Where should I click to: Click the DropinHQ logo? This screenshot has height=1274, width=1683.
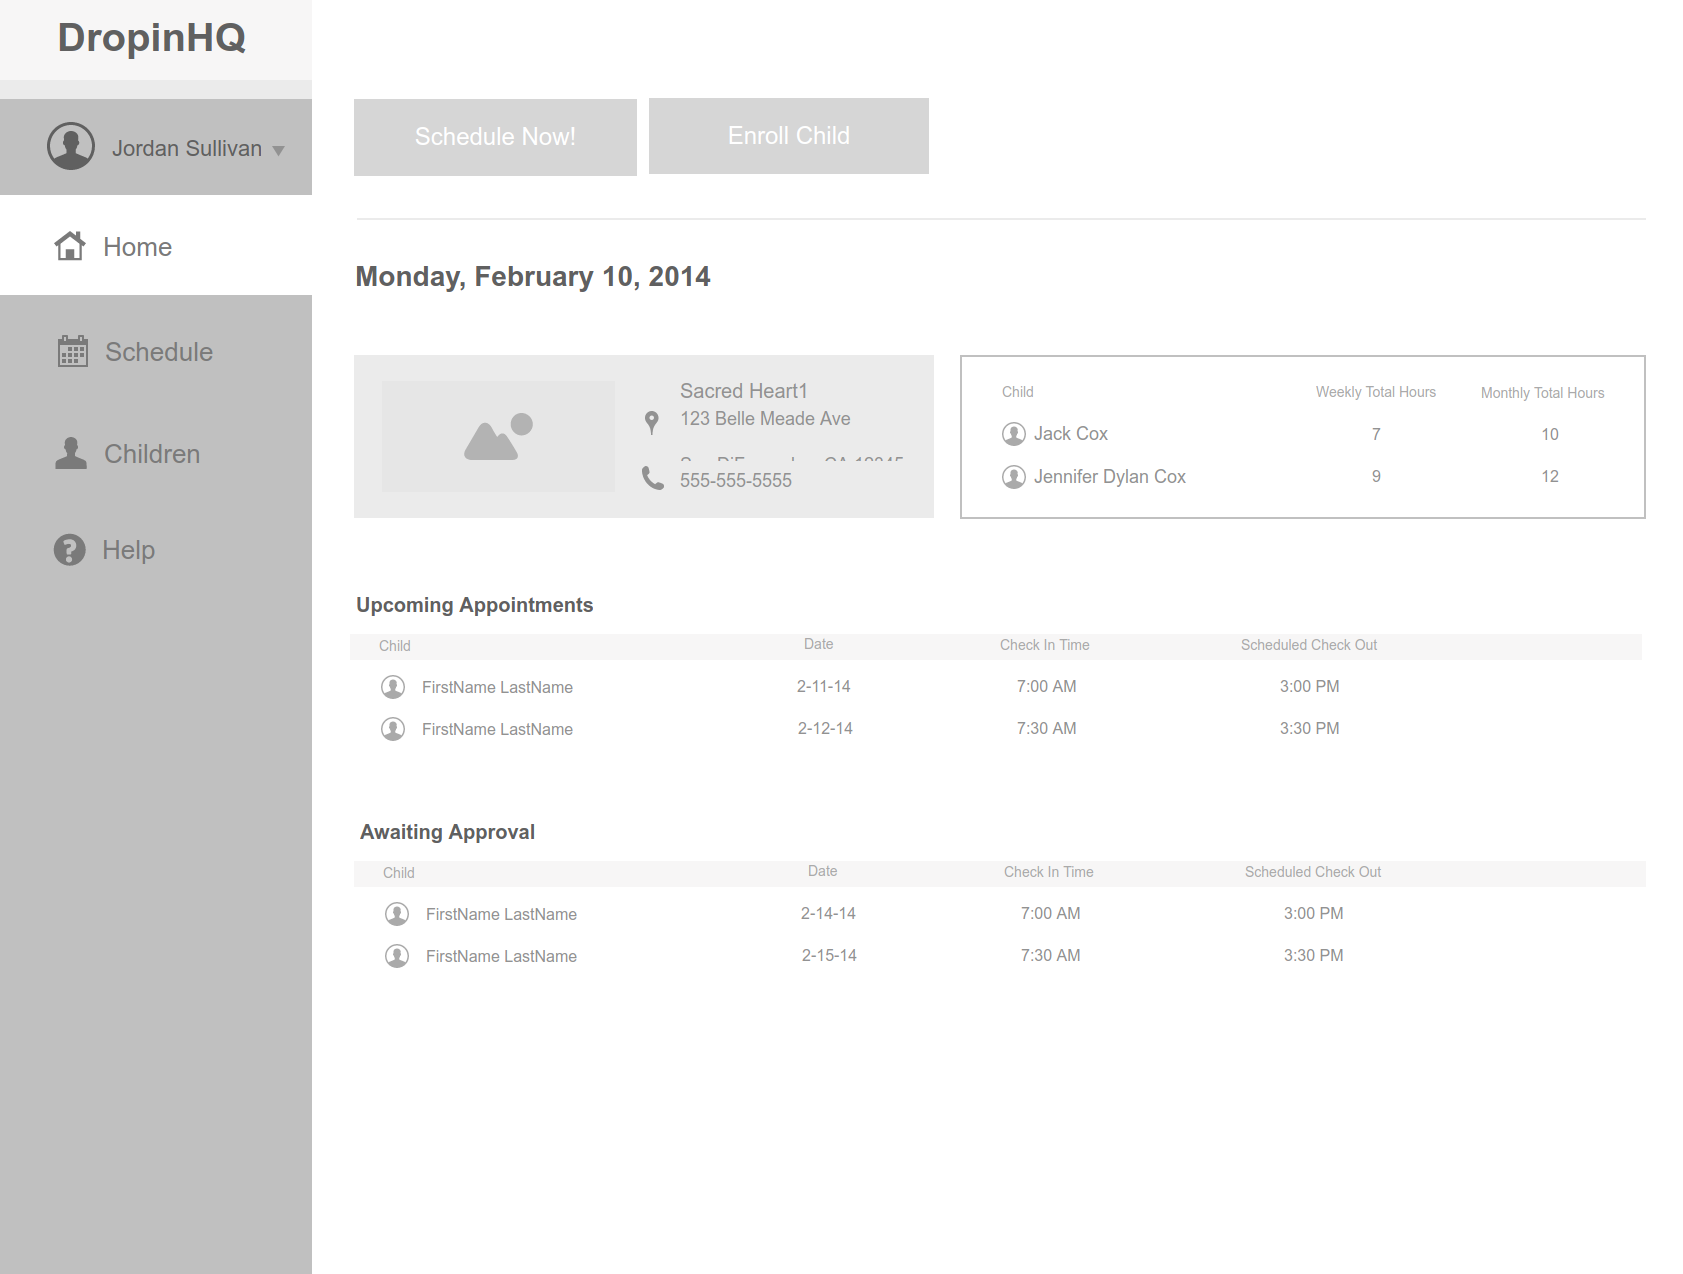coord(152,38)
